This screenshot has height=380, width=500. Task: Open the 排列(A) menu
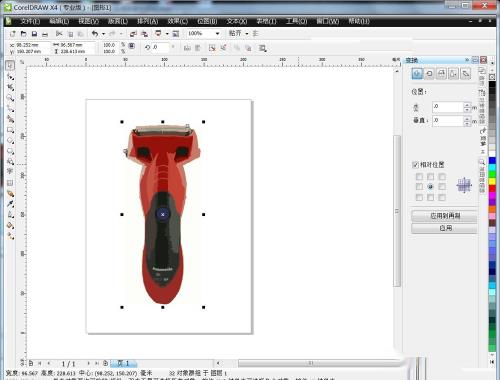[x=147, y=21]
